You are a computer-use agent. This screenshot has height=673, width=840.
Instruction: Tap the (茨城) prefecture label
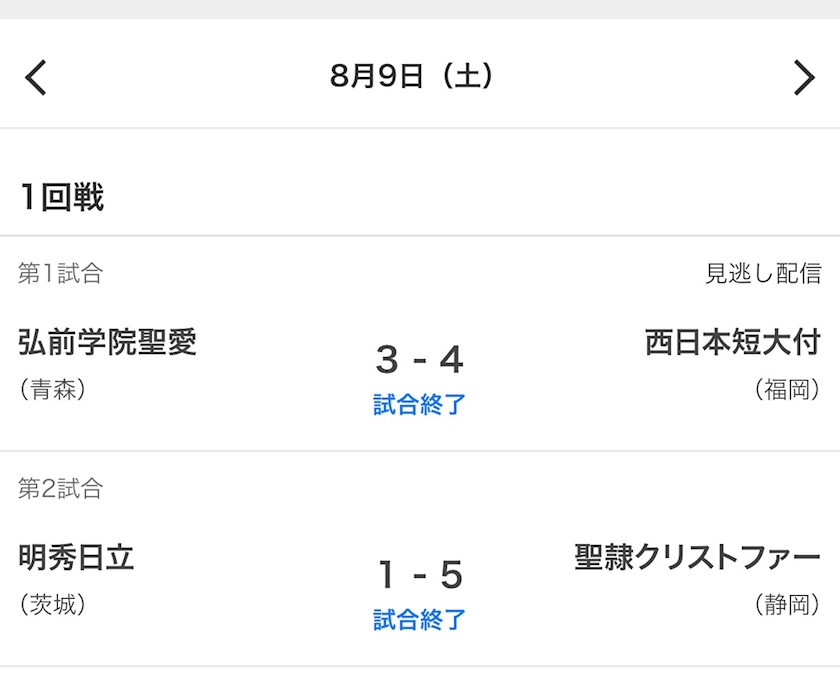(52, 604)
